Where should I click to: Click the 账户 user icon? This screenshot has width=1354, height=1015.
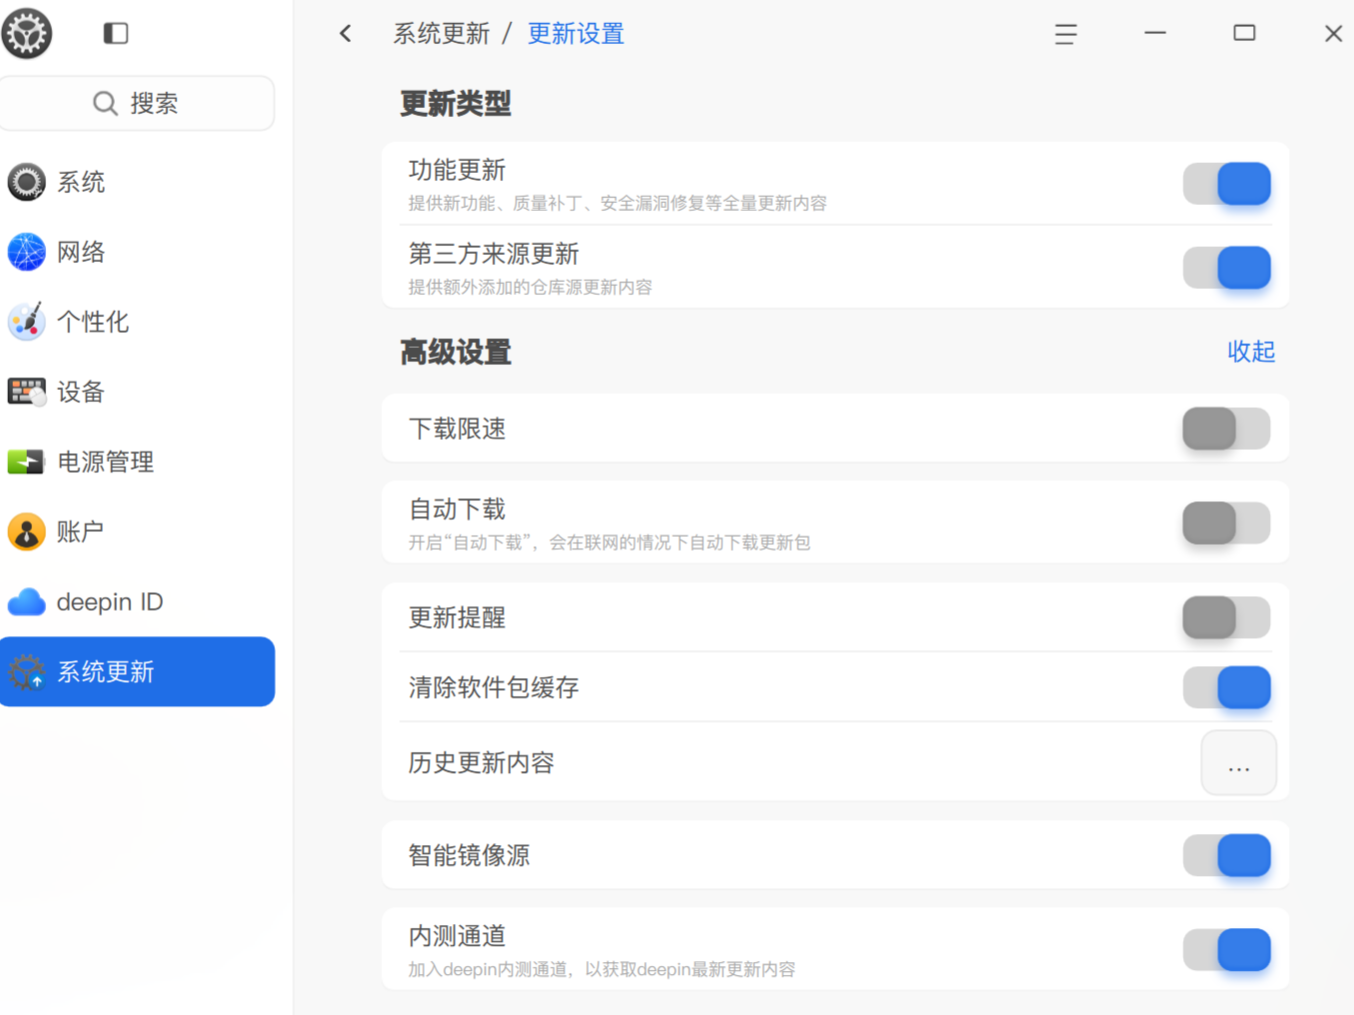click(26, 532)
